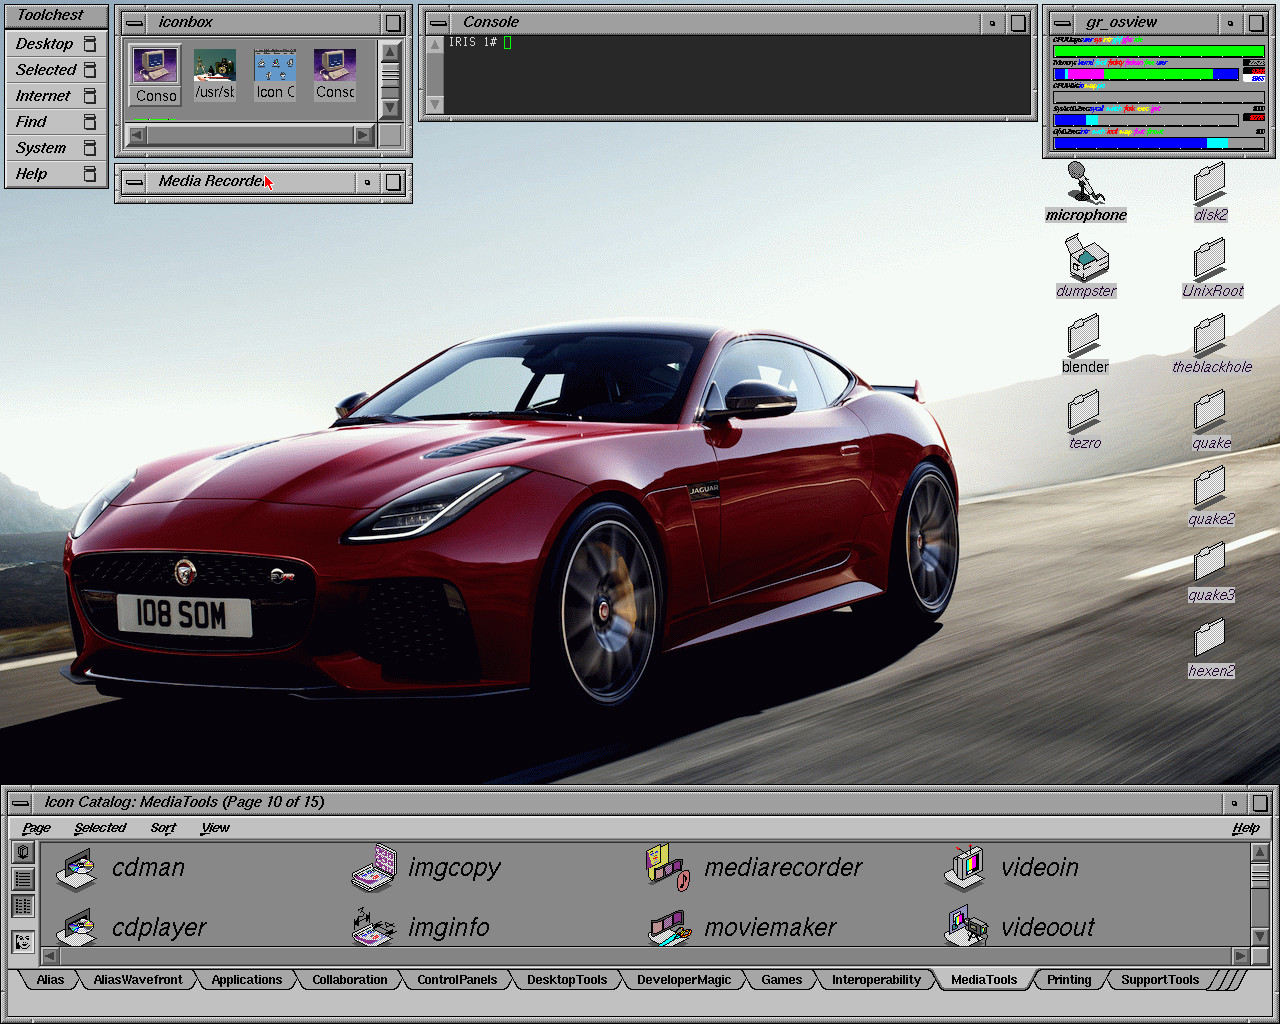
Task: Open the Desktop menu in Toolchest
Action: click(44, 44)
